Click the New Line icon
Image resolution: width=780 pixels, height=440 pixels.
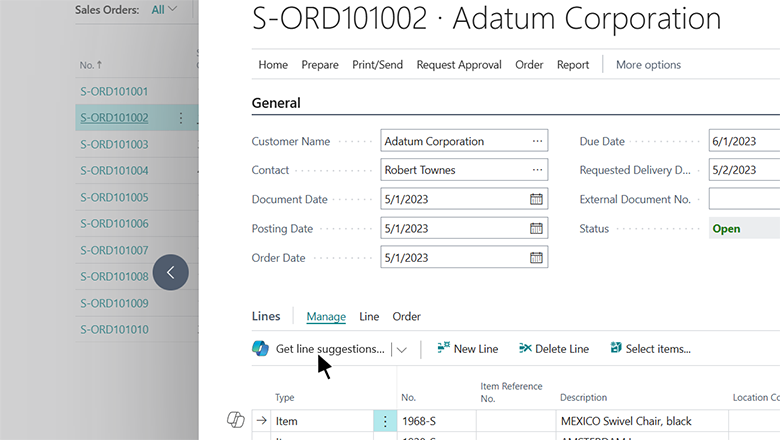pos(443,349)
